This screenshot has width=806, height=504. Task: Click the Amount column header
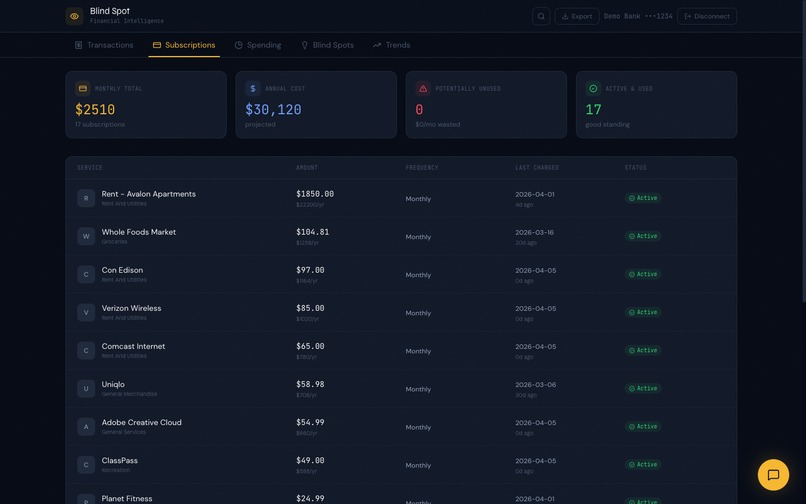point(307,168)
